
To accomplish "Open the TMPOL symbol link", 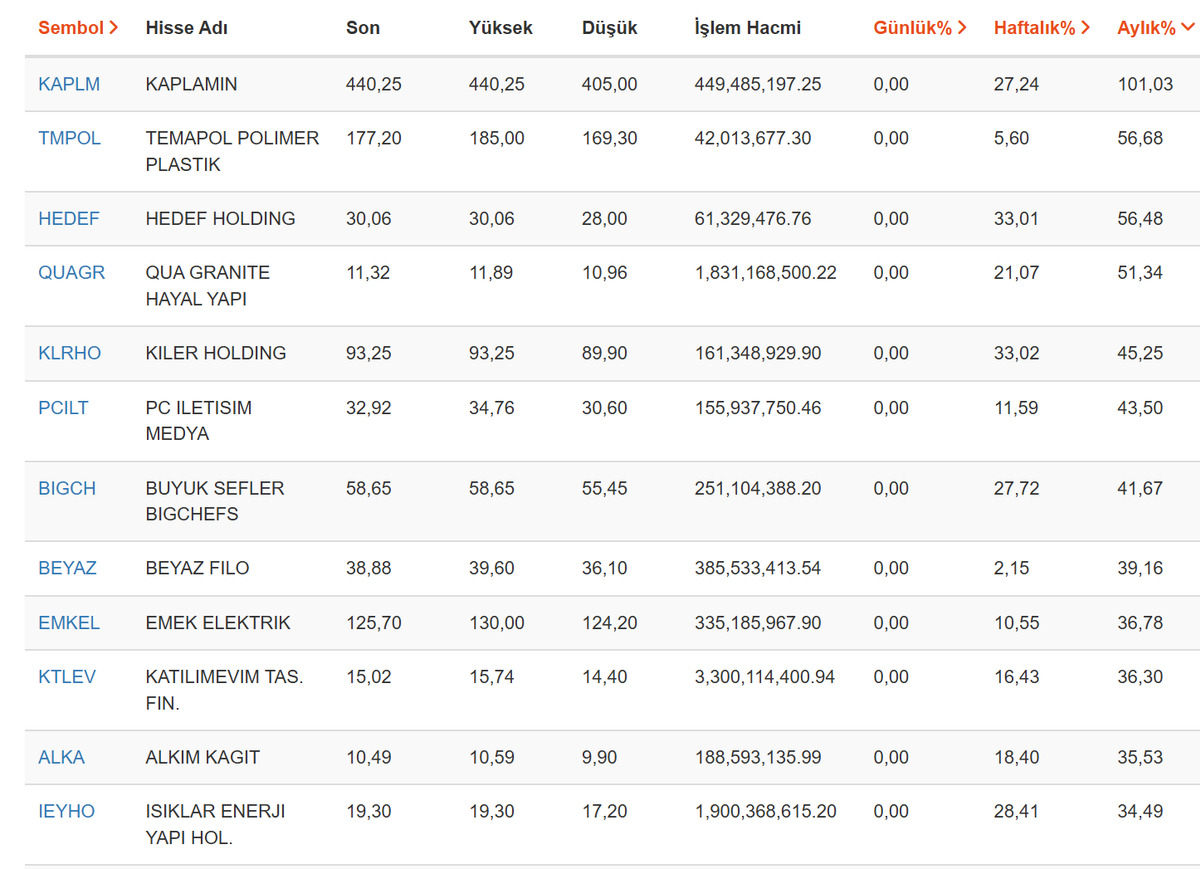I will coord(70,138).
